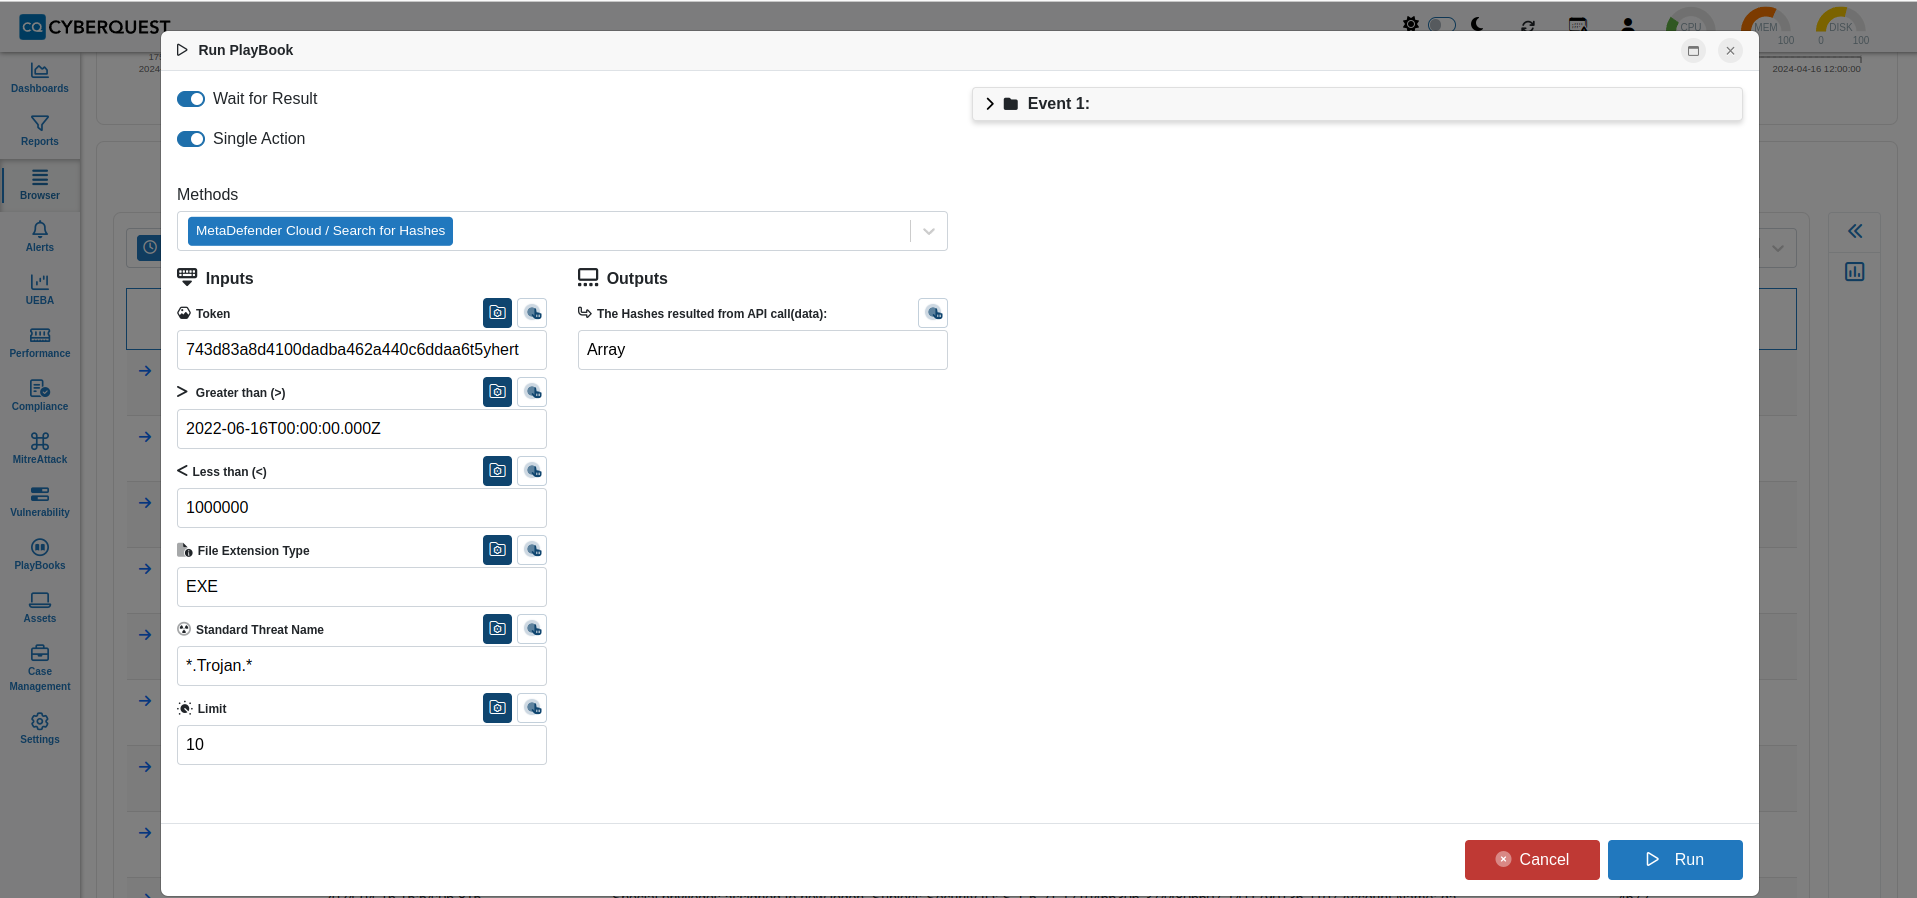Open Vulnerability in the sidebar
Image resolution: width=1917 pixels, height=898 pixels.
point(40,502)
